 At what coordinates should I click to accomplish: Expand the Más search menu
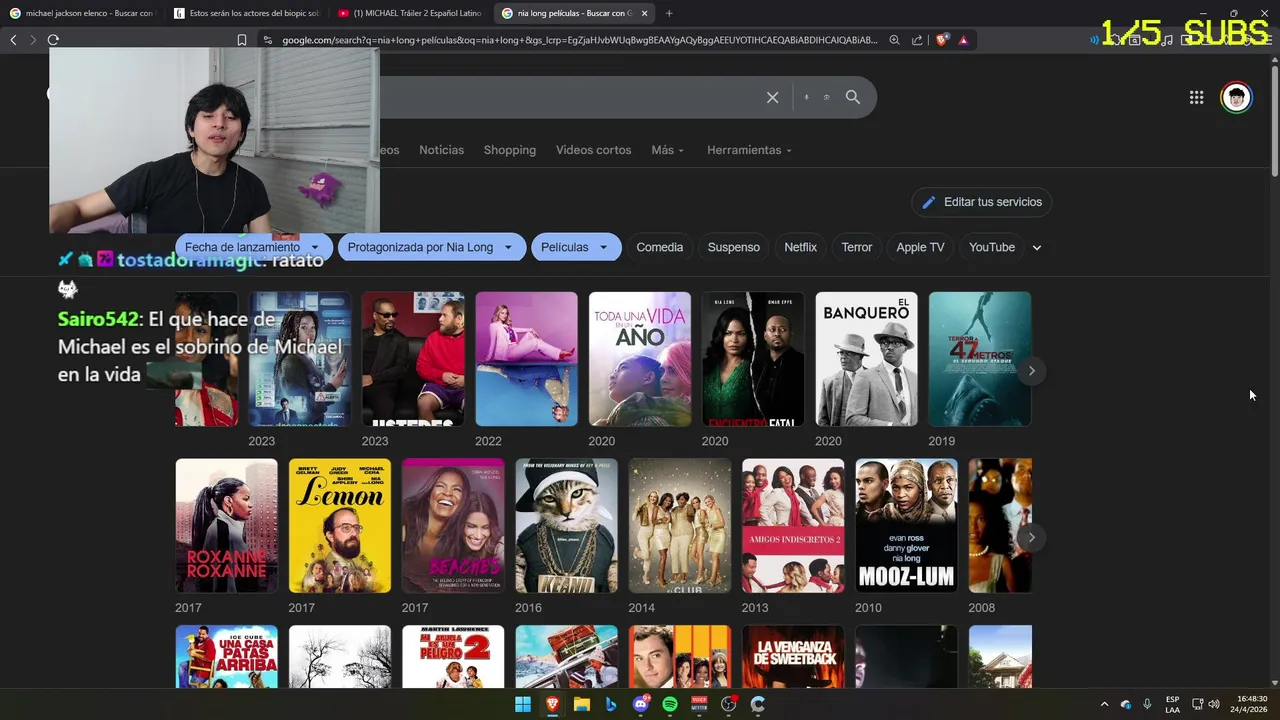pyautogui.click(x=667, y=150)
